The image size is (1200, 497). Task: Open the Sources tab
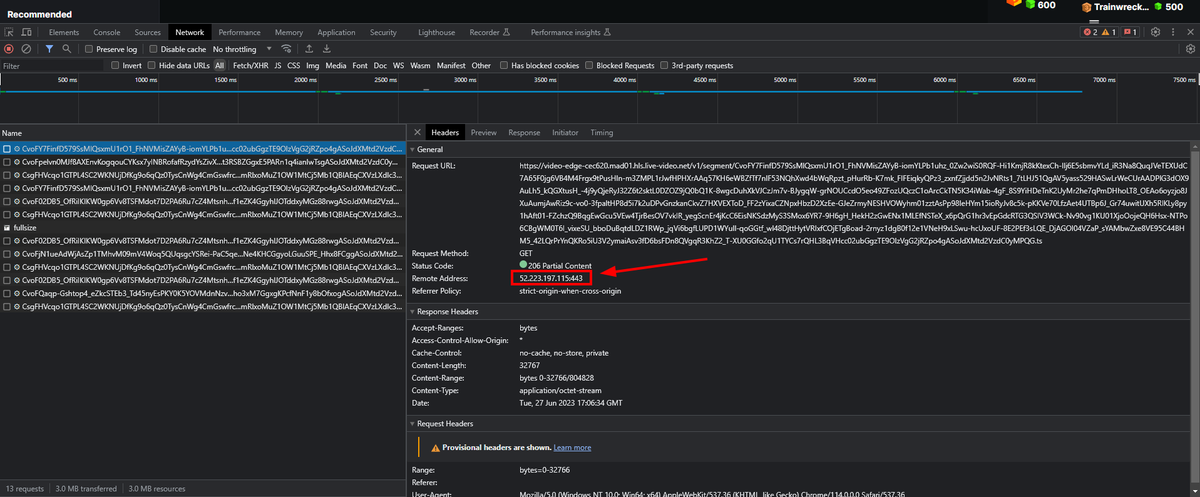(147, 32)
